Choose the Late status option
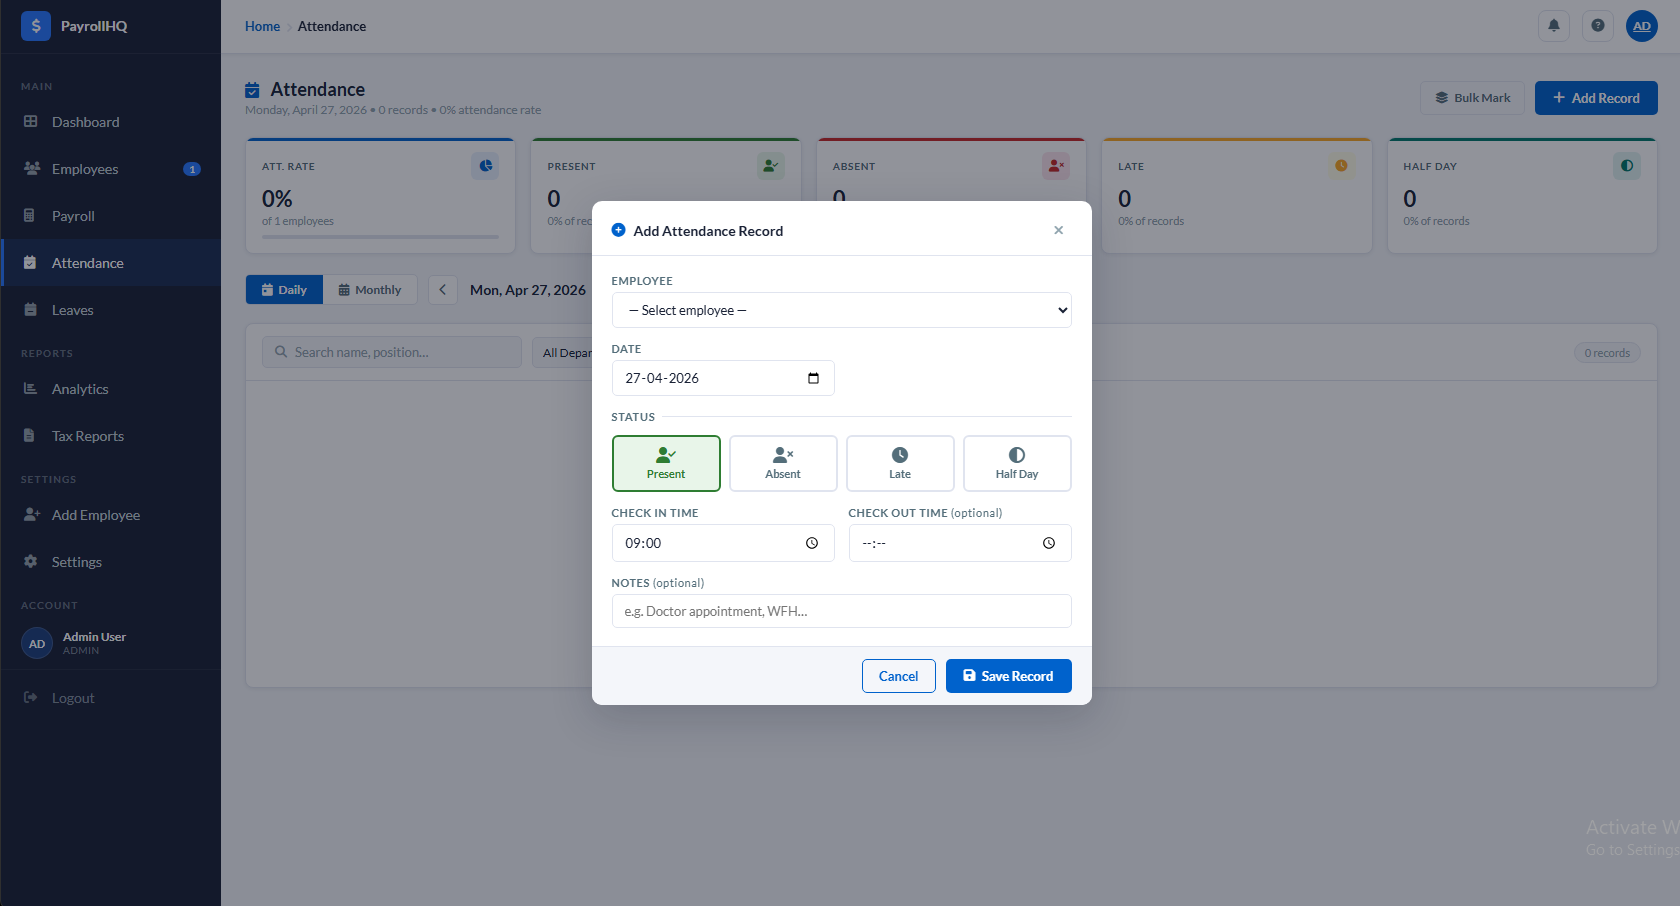Image resolution: width=1680 pixels, height=906 pixels. [x=900, y=463]
